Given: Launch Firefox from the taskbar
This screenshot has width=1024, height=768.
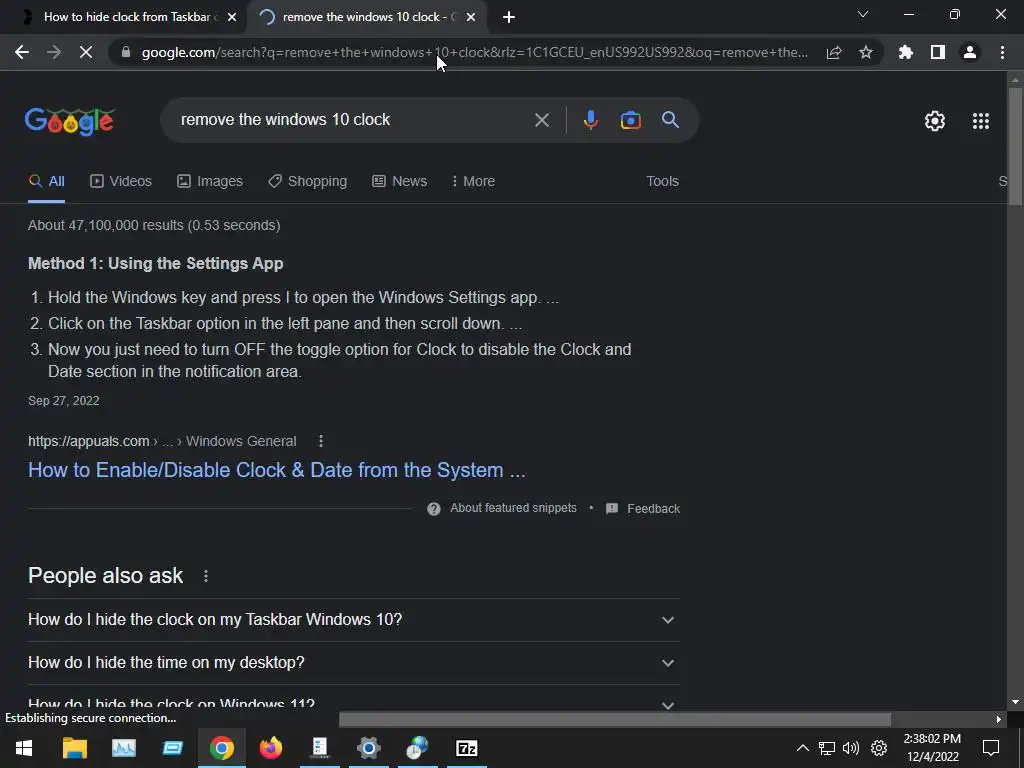Looking at the screenshot, I should coord(270,748).
